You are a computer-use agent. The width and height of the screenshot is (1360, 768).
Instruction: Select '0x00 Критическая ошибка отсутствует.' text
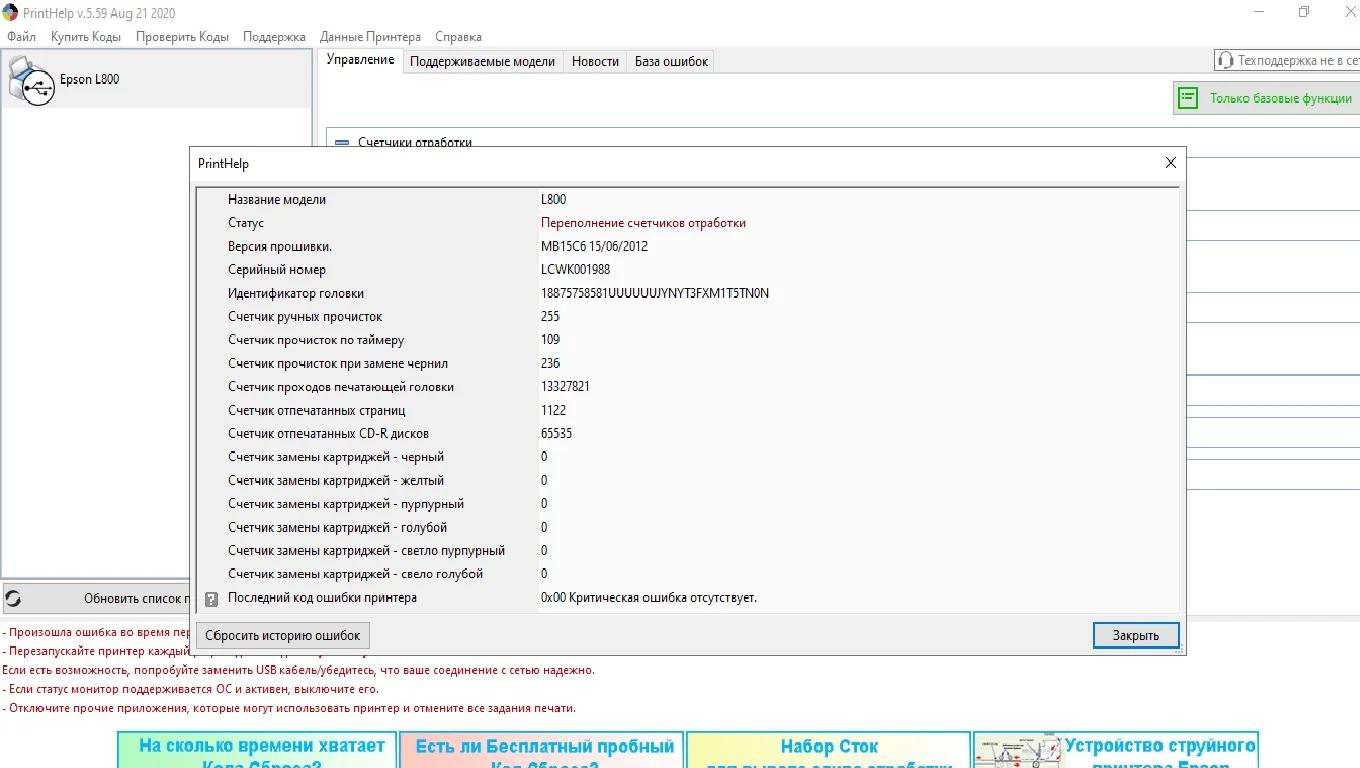pyautogui.click(x=649, y=598)
